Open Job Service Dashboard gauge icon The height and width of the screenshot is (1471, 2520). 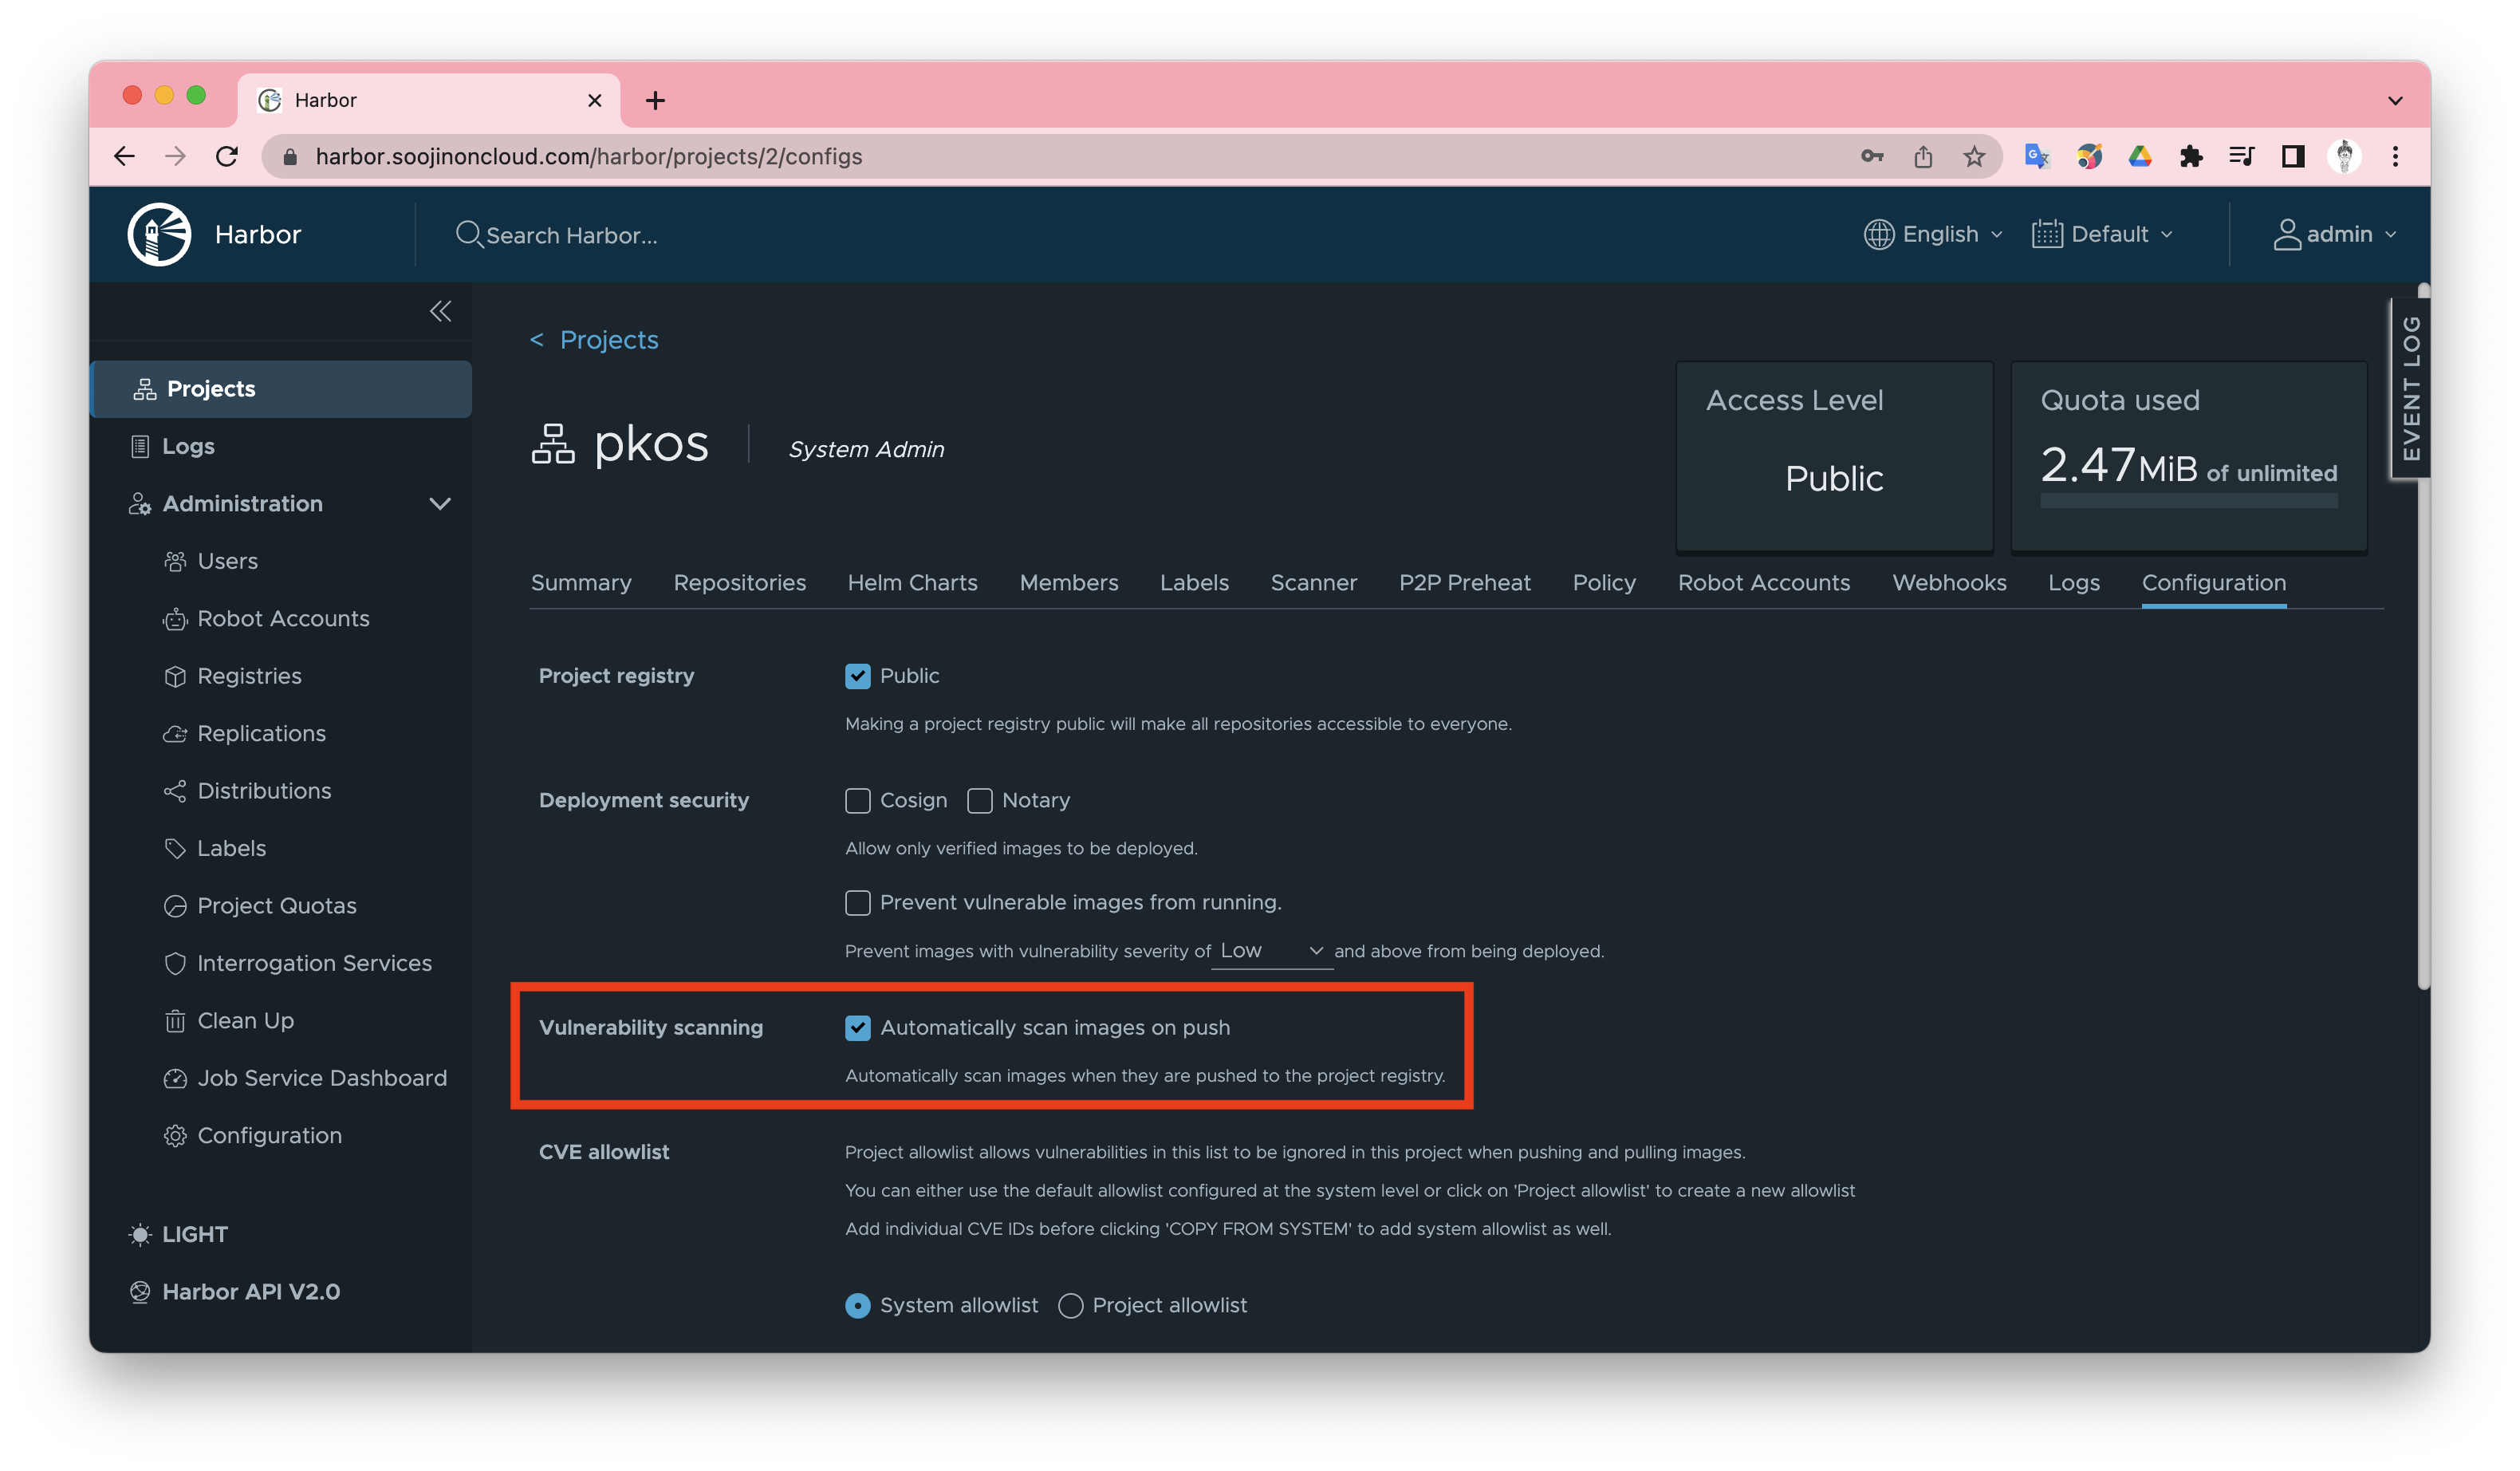[x=175, y=1079]
